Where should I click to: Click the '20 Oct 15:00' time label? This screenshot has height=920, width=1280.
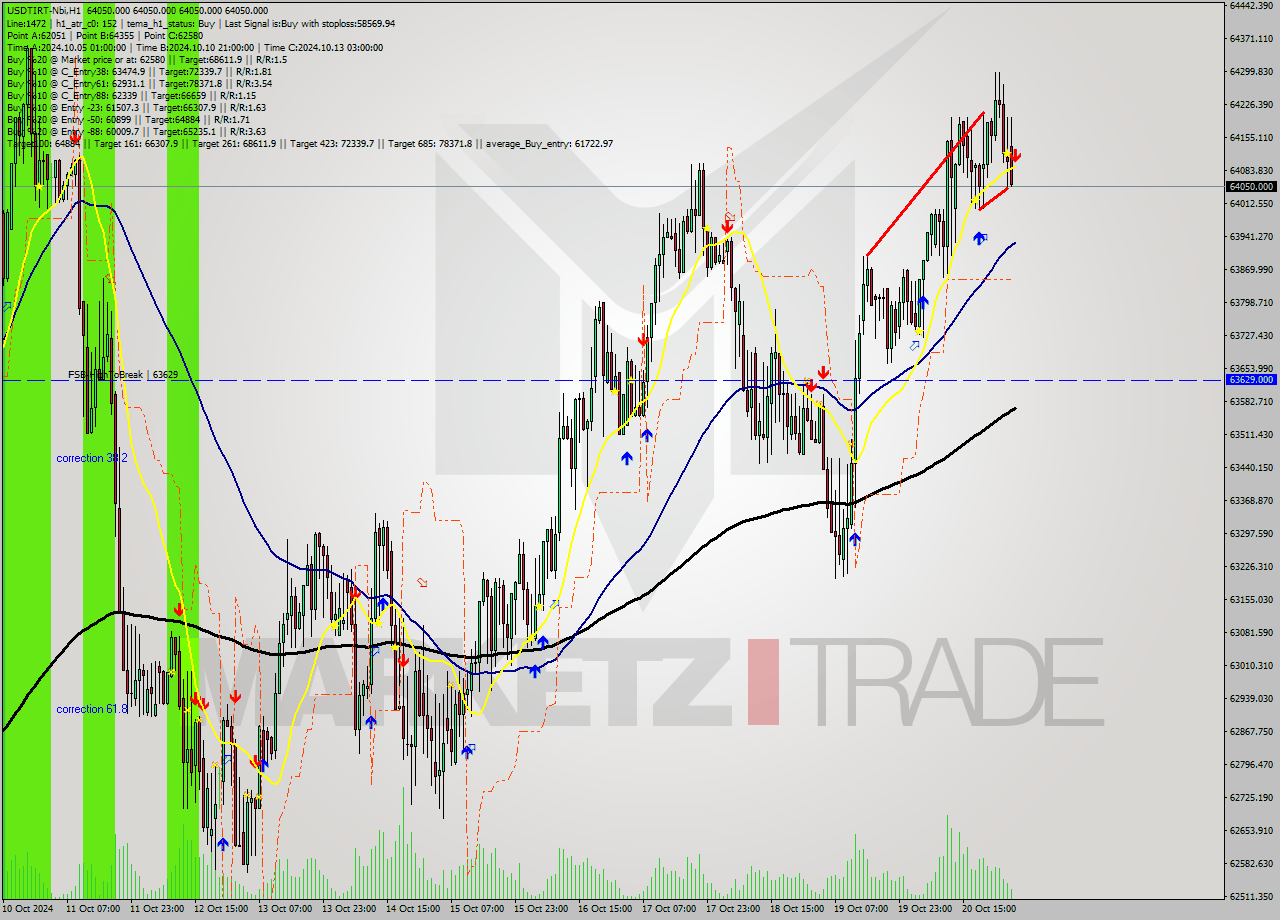(988, 909)
